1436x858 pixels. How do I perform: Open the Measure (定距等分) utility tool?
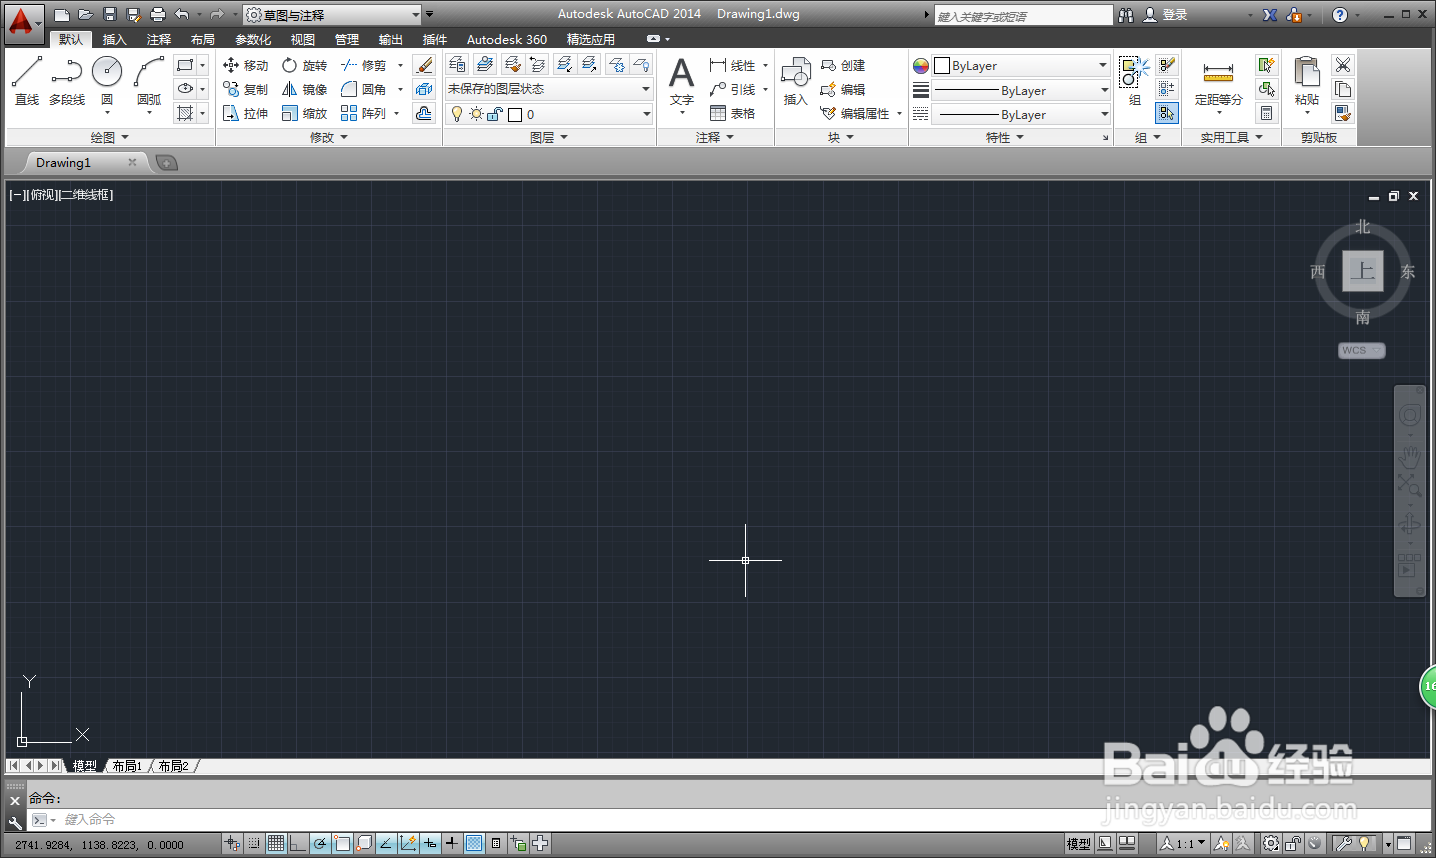[x=1218, y=81]
